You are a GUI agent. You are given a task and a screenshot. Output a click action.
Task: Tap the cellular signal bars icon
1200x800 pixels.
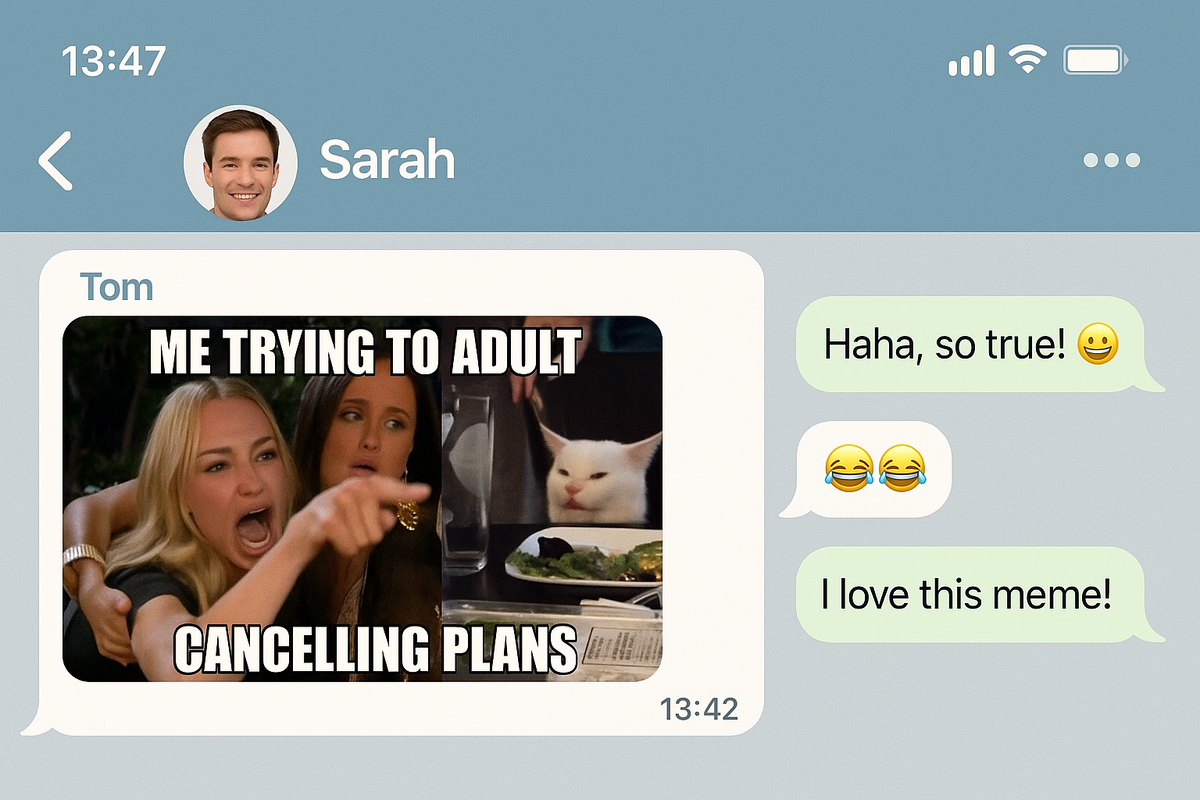click(x=971, y=62)
